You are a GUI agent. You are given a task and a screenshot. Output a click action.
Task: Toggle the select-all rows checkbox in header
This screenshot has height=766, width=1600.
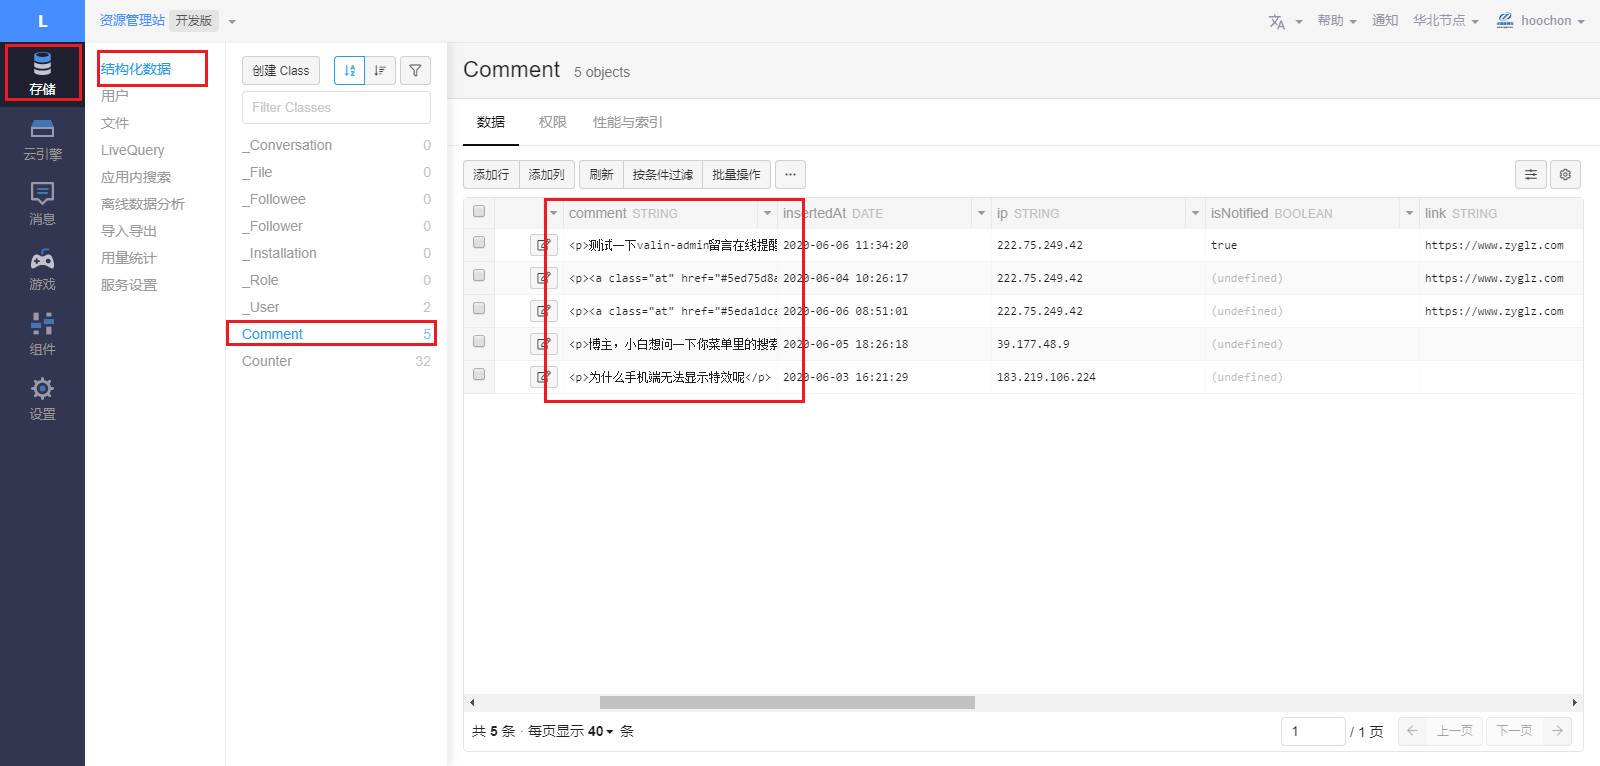pyautogui.click(x=479, y=212)
